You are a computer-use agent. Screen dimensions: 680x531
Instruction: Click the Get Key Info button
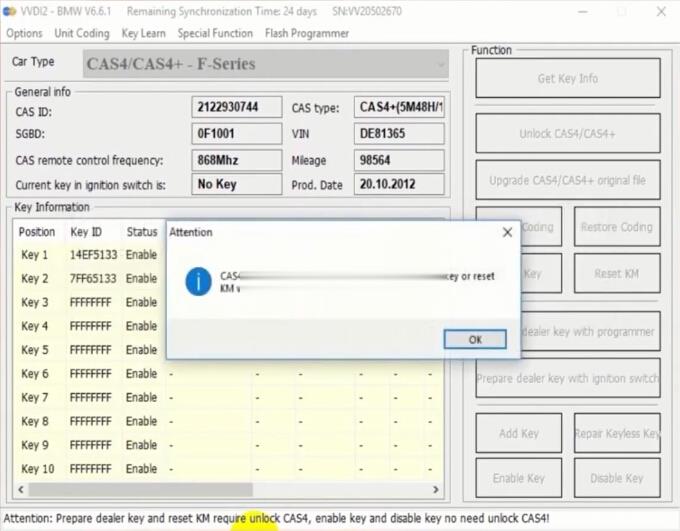click(x=568, y=79)
